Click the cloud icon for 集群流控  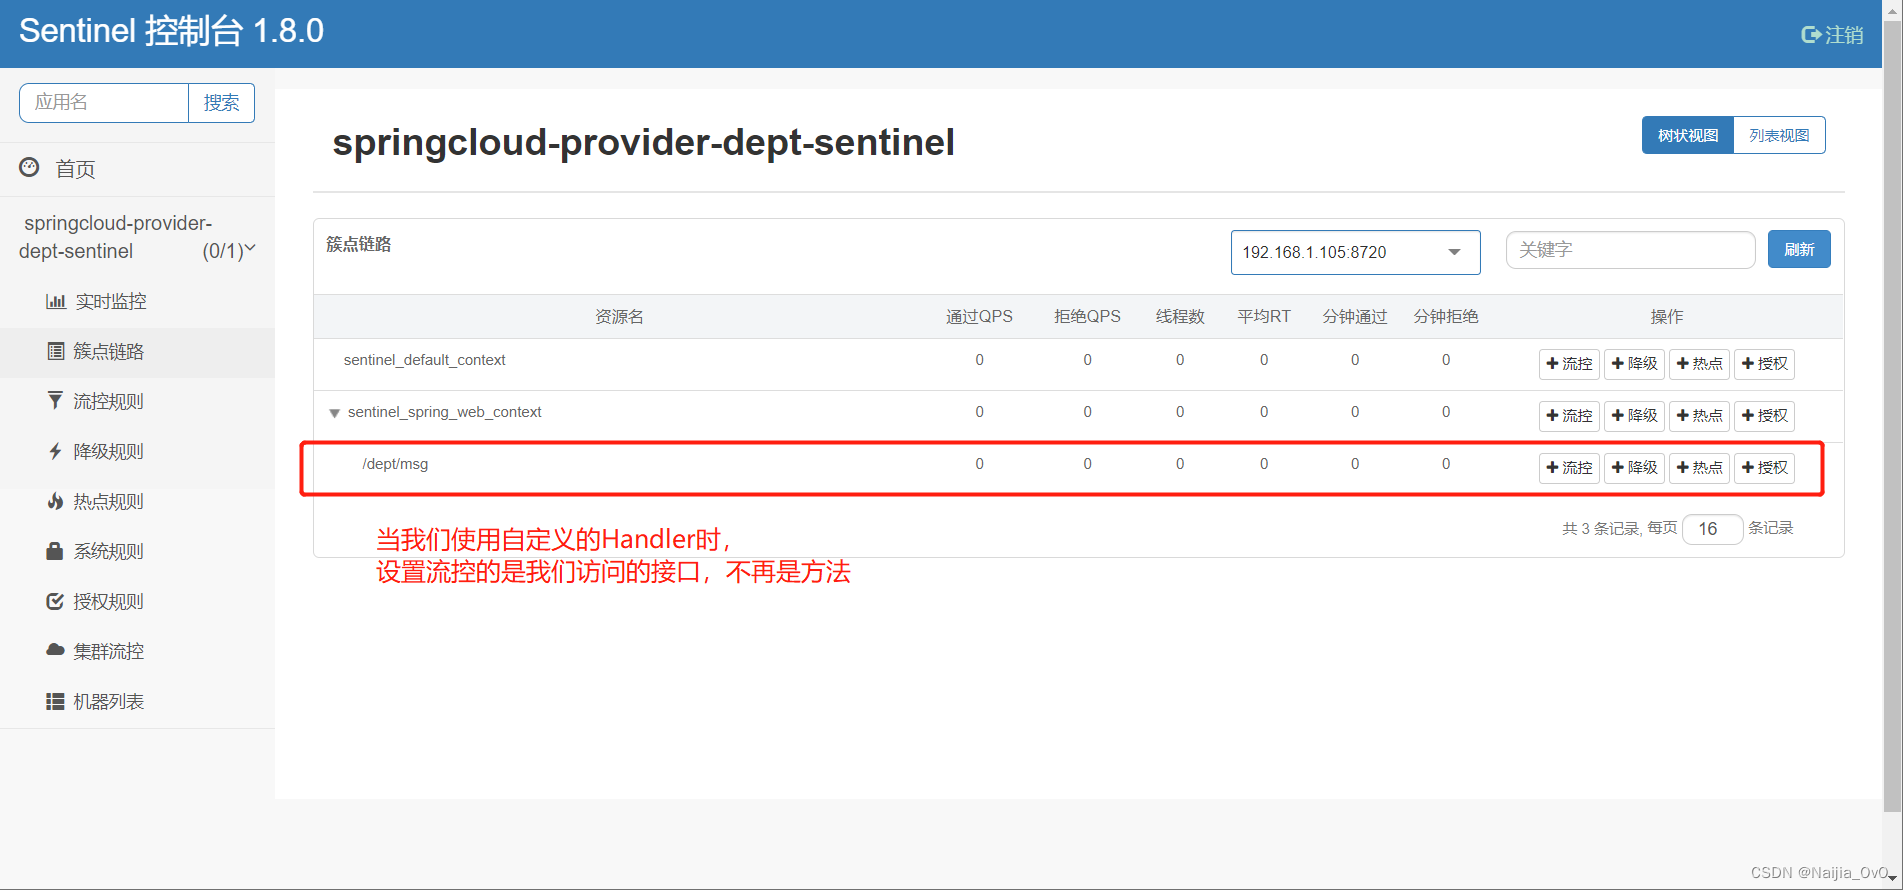(55, 650)
